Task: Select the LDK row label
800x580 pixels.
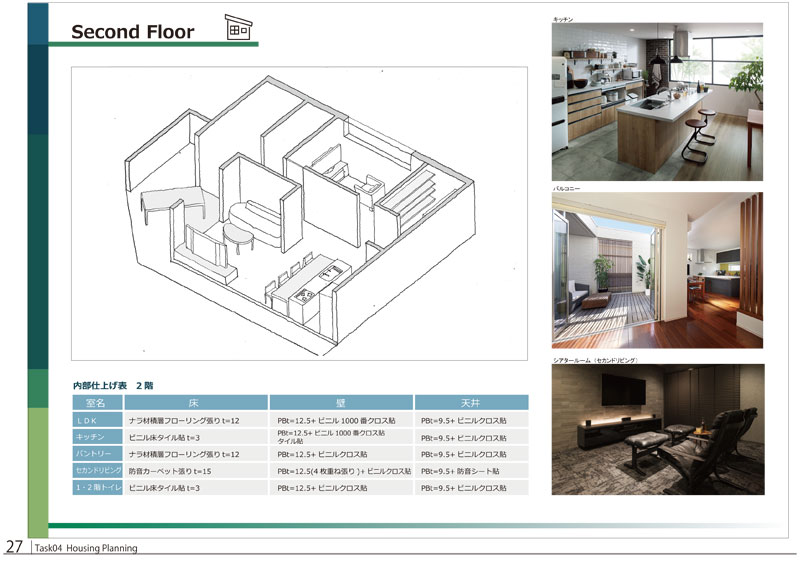Action: pyautogui.click(x=97, y=421)
